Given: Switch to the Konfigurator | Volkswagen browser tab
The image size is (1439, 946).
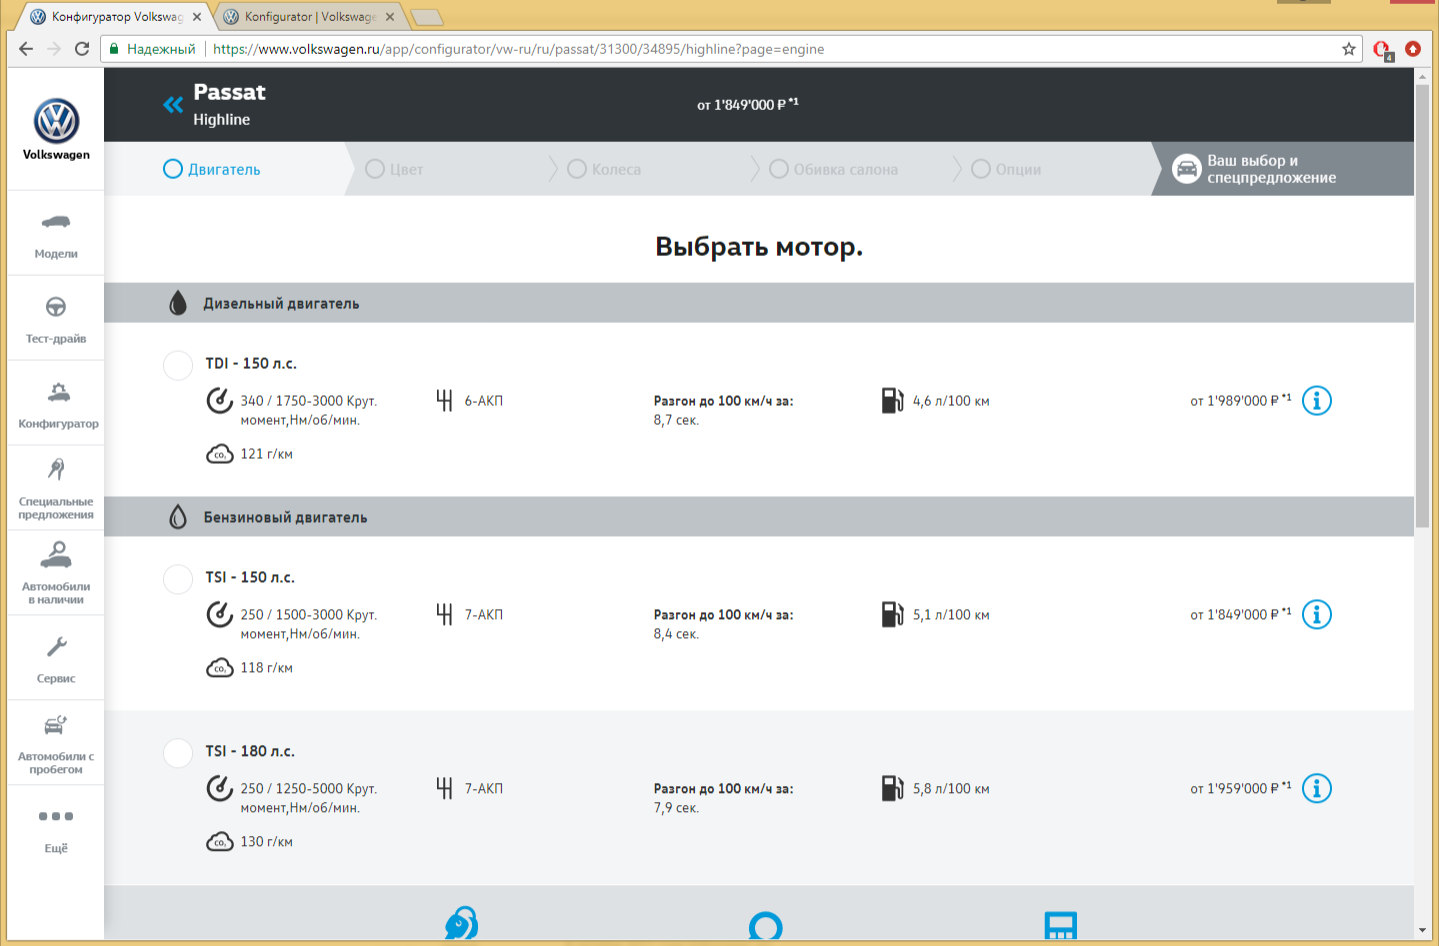Looking at the screenshot, I should [x=310, y=17].
